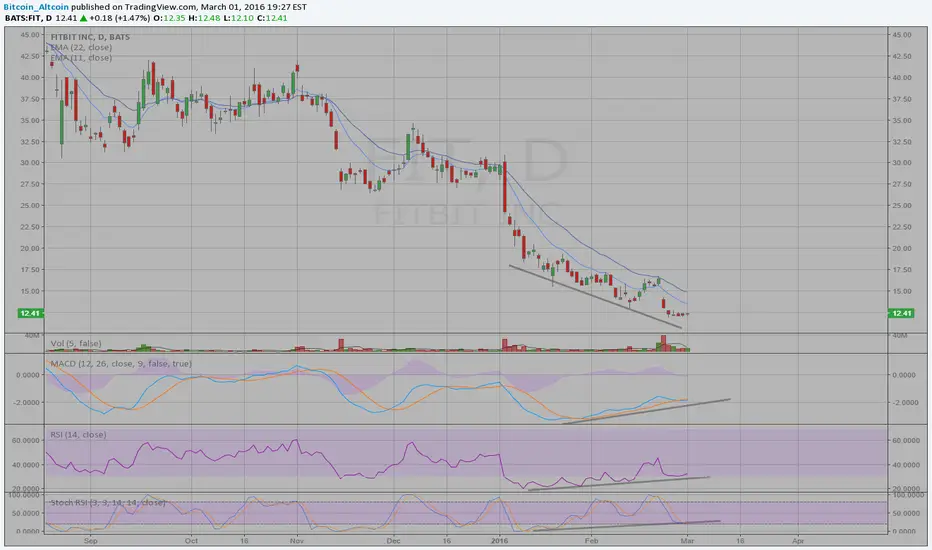Click the L:12.10 low value

pyautogui.click(x=238, y=18)
